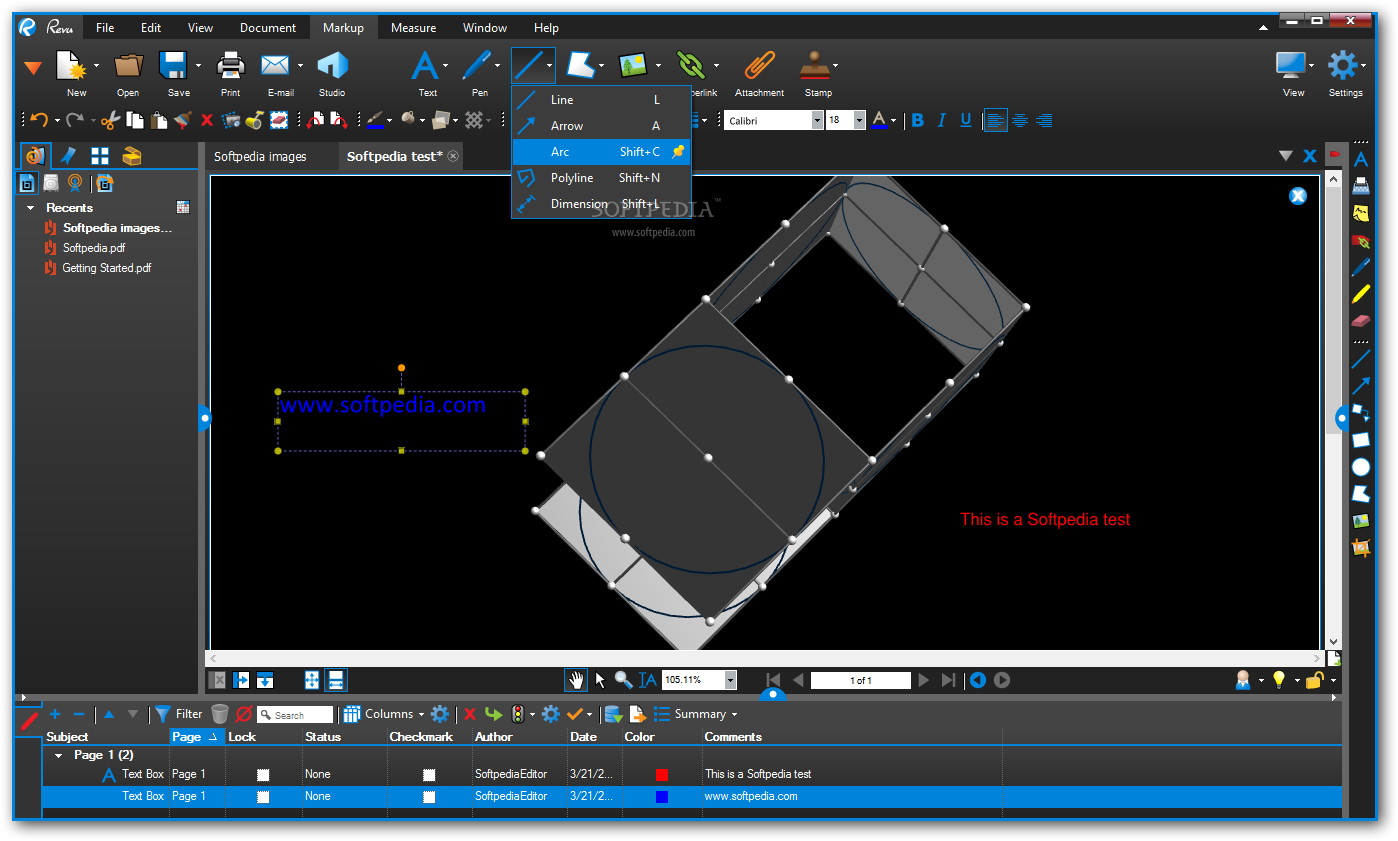
Task: Switch to the Softpedia images tab
Action: coord(260,156)
